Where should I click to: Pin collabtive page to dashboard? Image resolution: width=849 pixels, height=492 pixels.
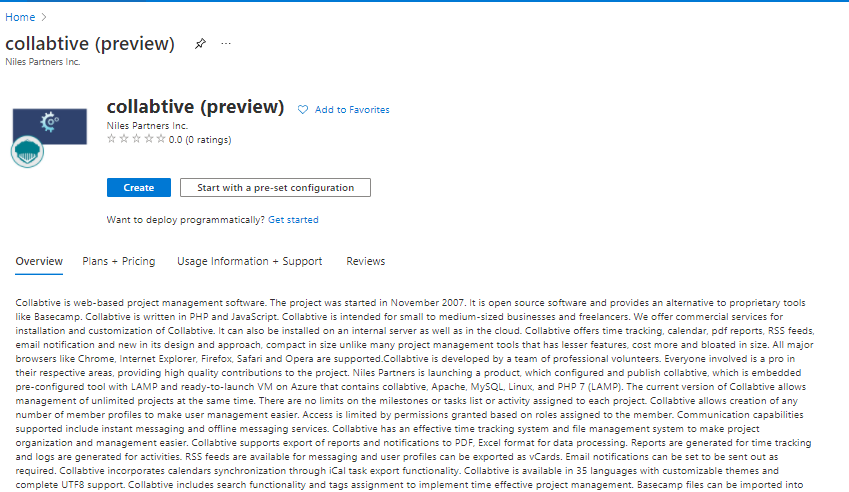pos(200,44)
